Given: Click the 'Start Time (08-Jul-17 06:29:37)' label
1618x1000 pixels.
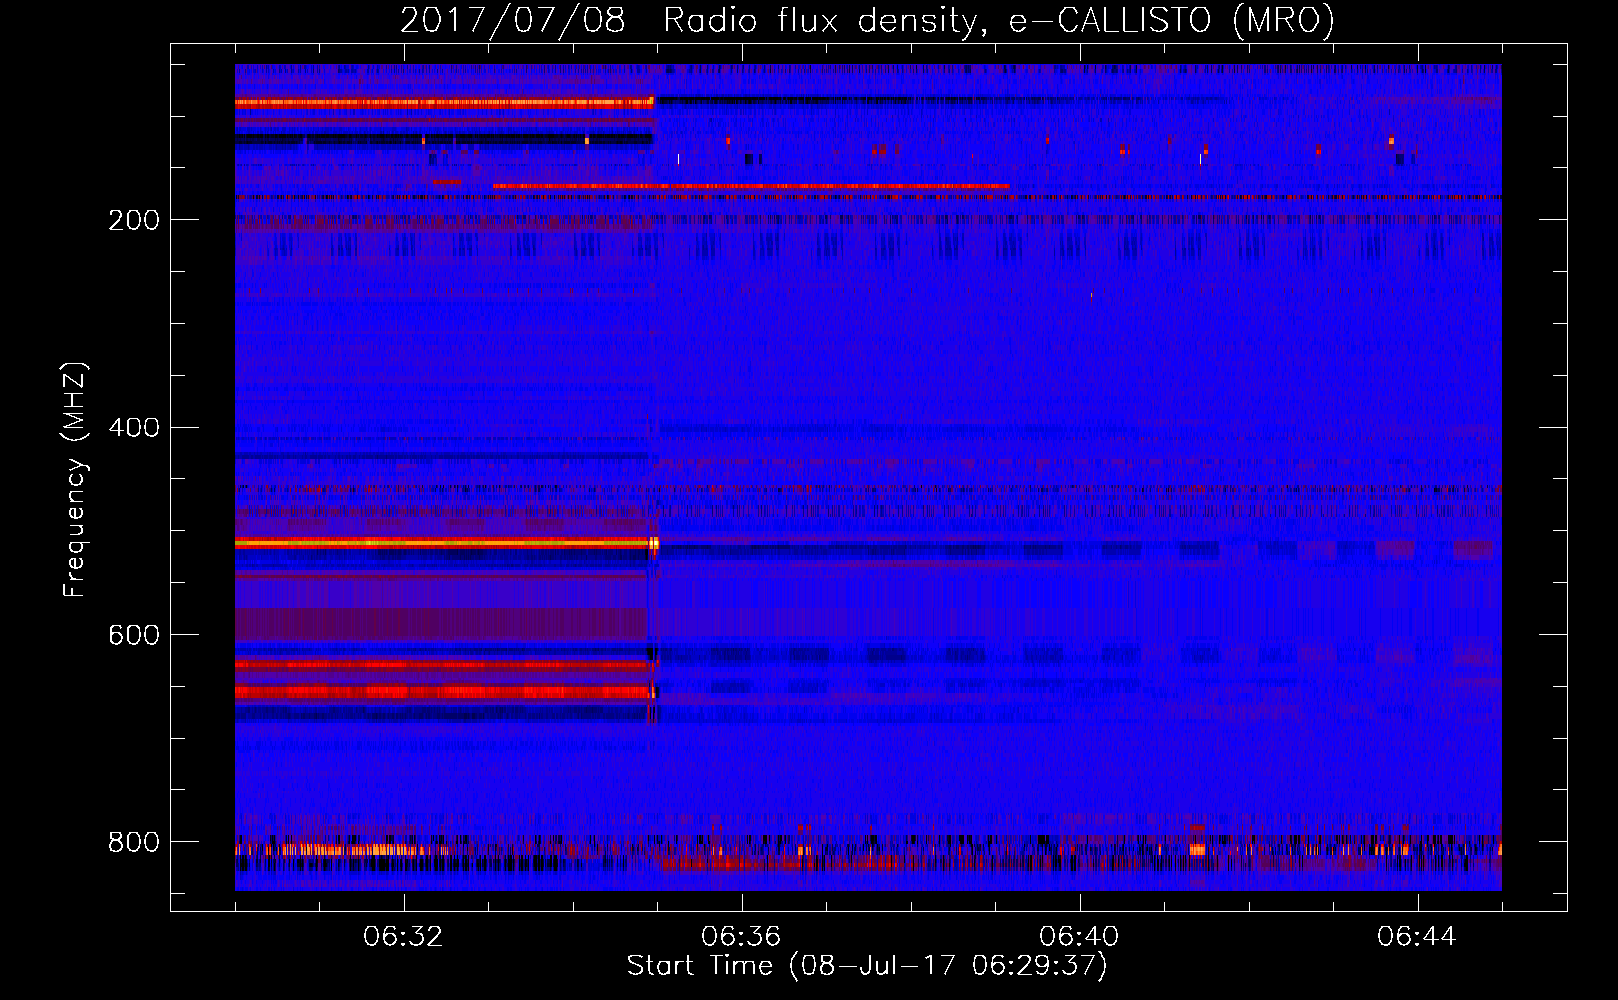Looking at the screenshot, I should click(867, 966).
